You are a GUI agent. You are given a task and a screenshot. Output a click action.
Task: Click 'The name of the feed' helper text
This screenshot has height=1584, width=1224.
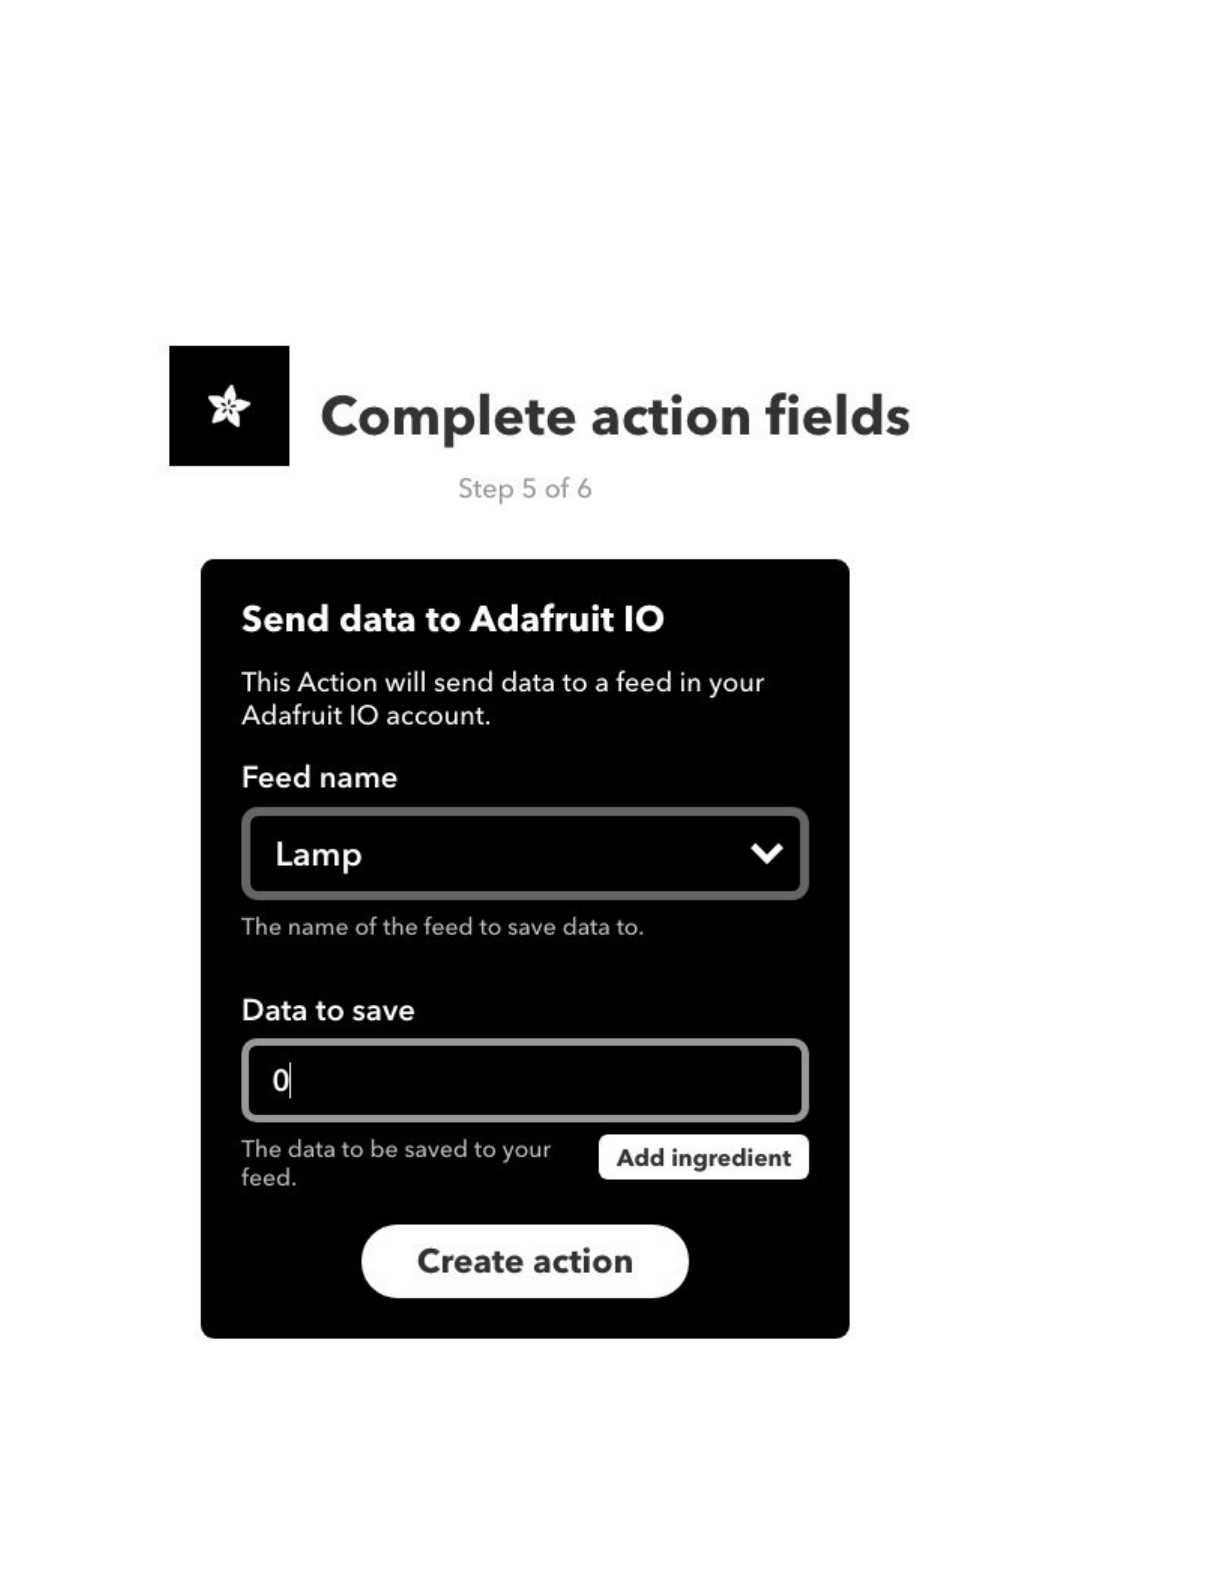pyautogui.click(x=442, y=927)
